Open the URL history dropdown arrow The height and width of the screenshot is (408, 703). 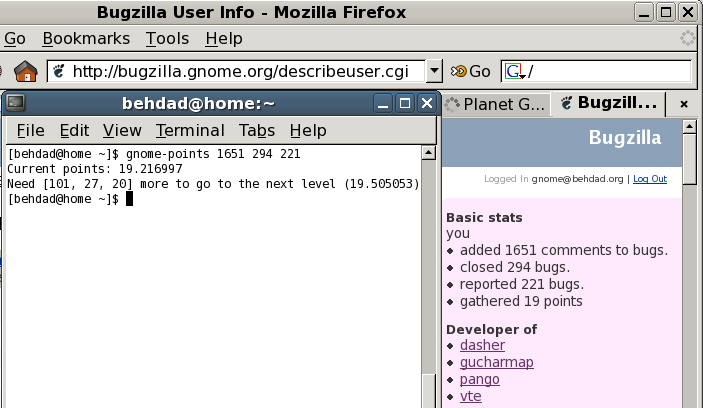tap(434, 71)
